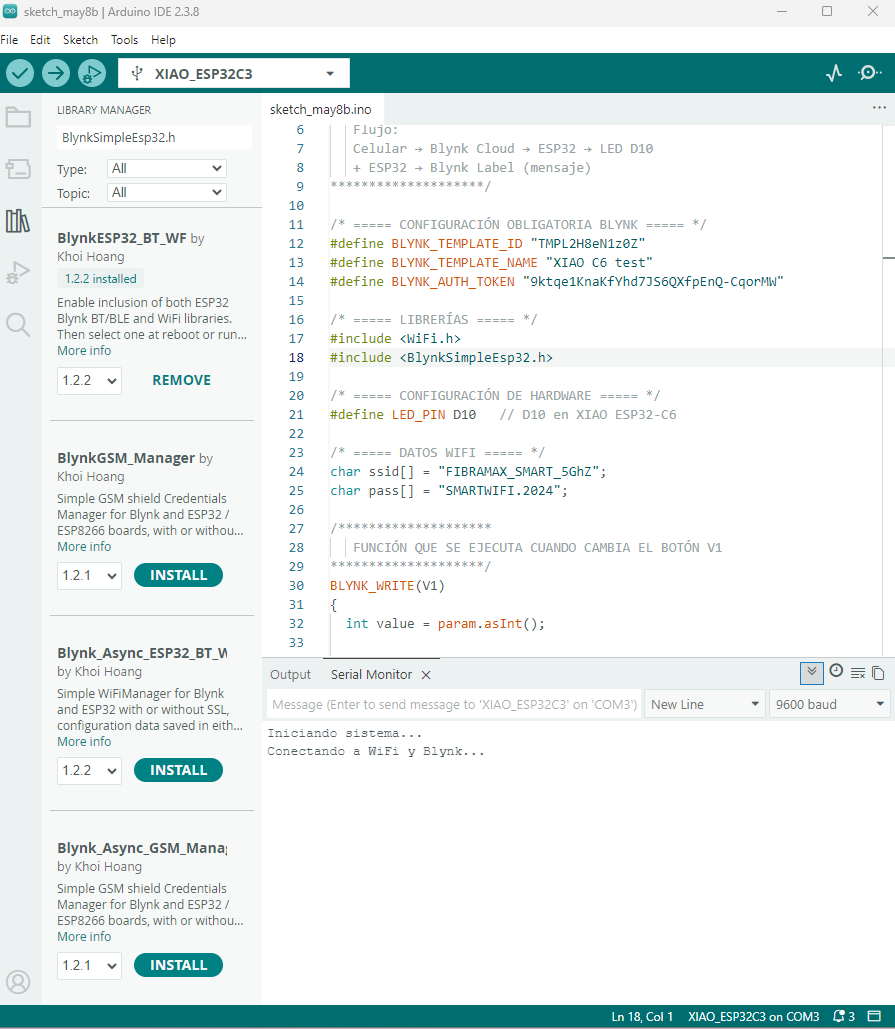This screenshot has width=895, height=1029.
Task: Open the Search sidebar icon
Action: [x=18, y=324]
